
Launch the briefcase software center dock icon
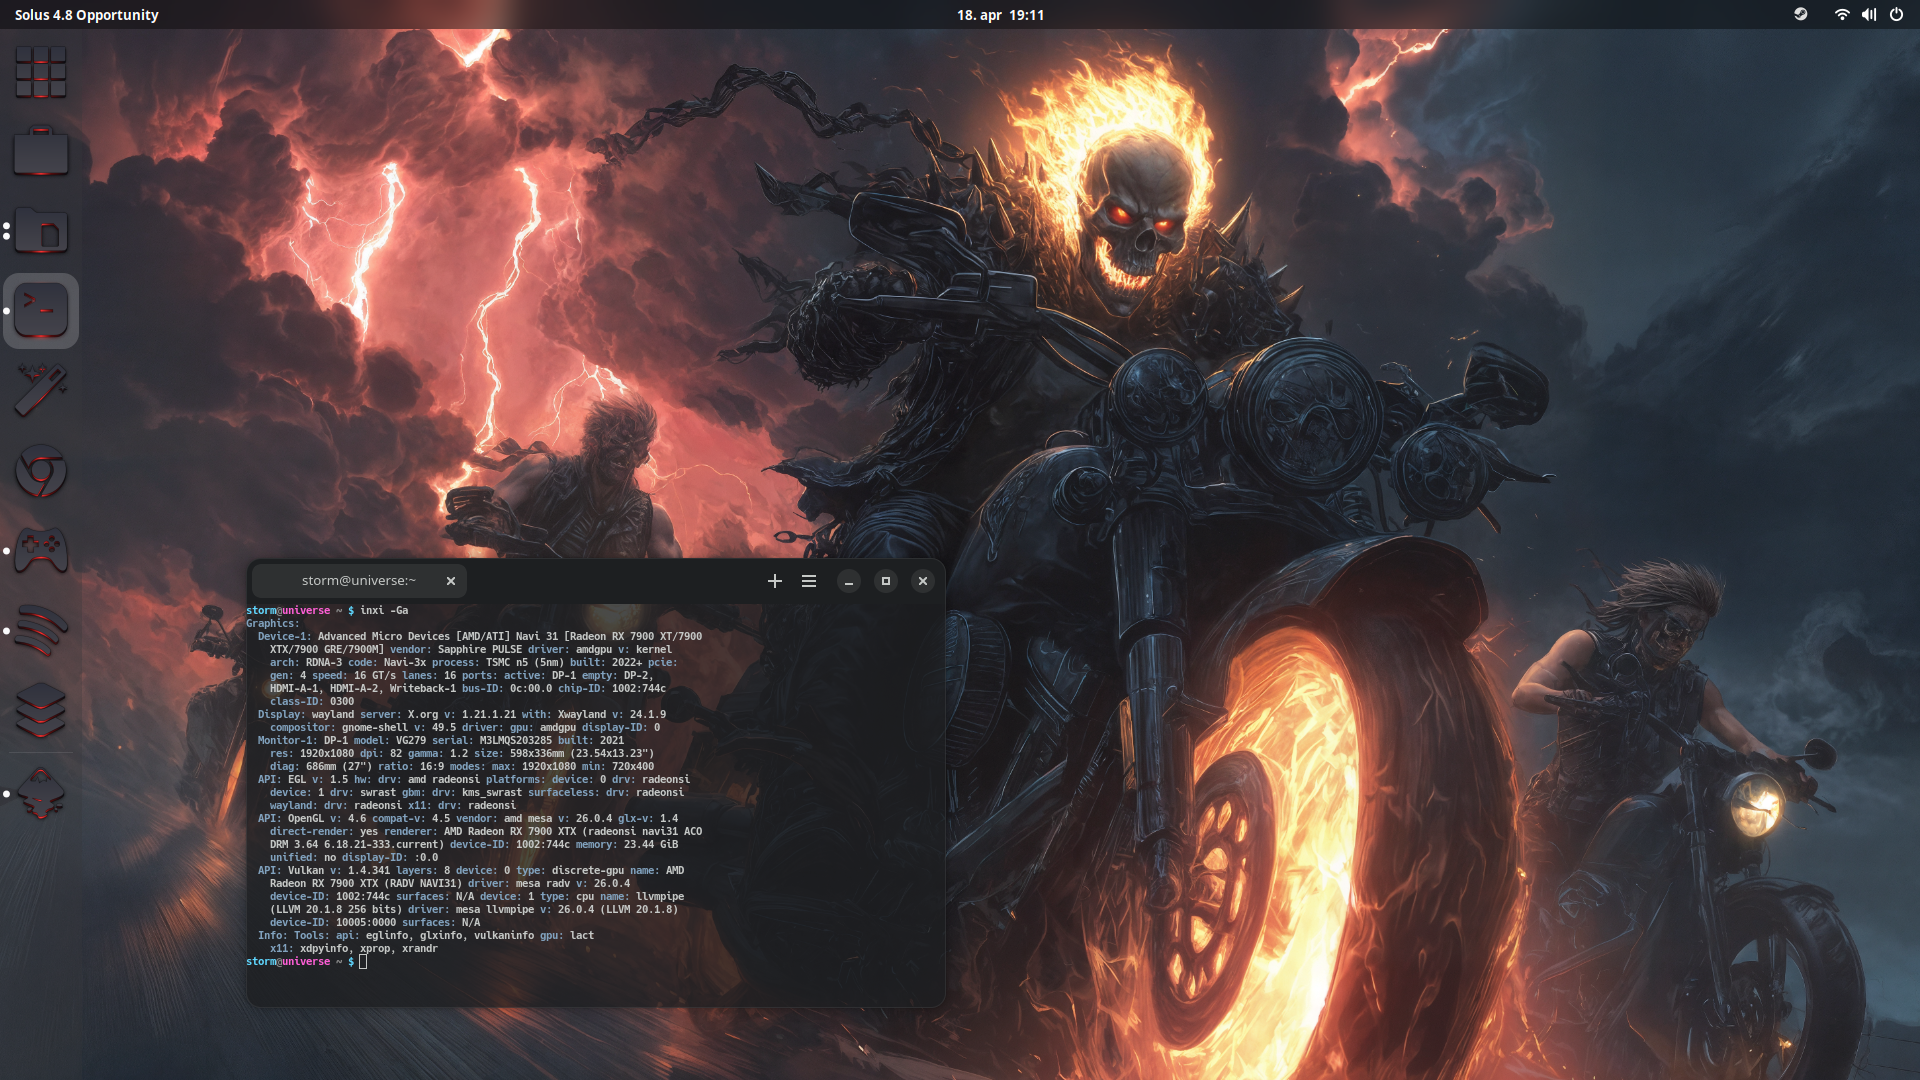click(x=41, y=151)
